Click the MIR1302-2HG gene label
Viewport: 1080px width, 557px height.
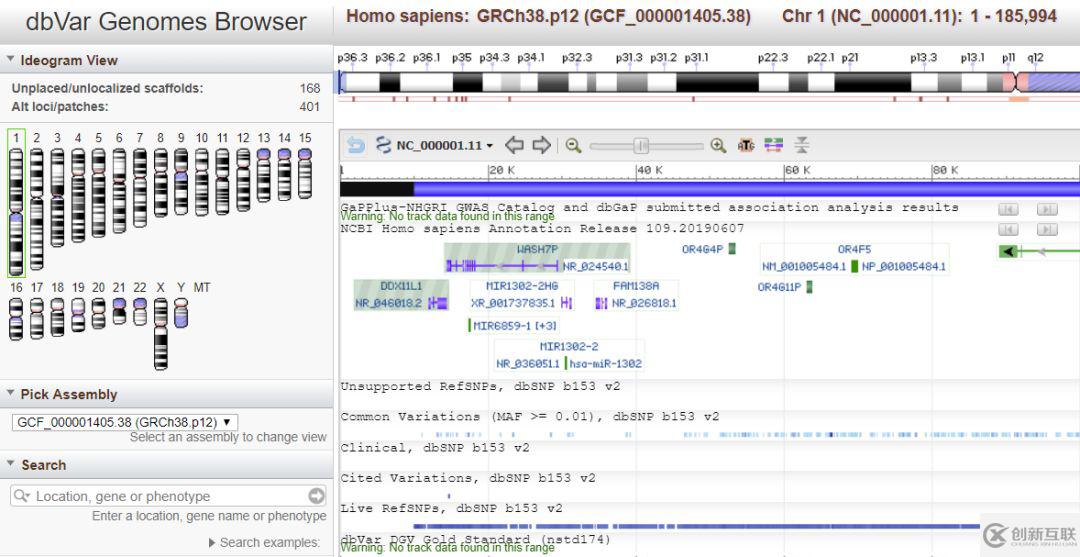coord(522,286)
